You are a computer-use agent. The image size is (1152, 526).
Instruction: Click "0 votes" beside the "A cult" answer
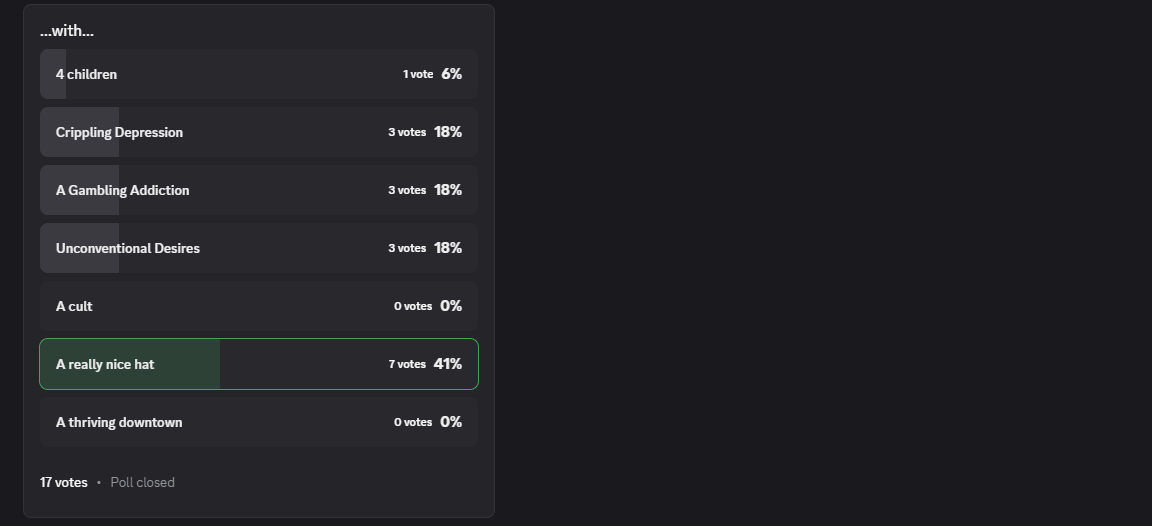pos(413,306)
